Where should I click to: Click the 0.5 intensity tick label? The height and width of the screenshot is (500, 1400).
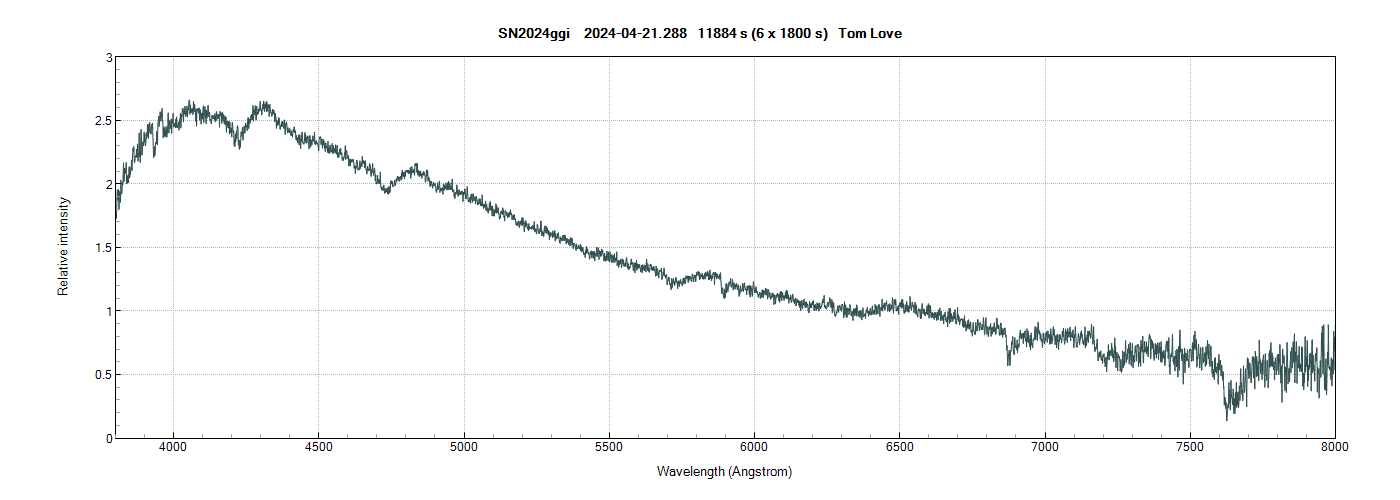(x=102, y=375)
